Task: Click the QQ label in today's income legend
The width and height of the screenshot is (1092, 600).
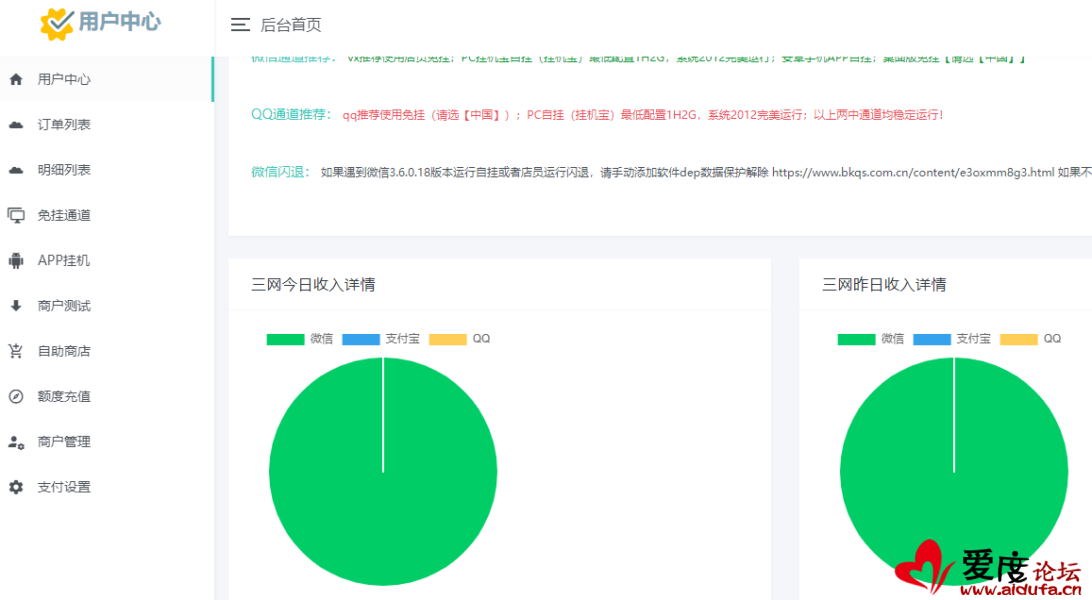Action: tap(481, 339)
